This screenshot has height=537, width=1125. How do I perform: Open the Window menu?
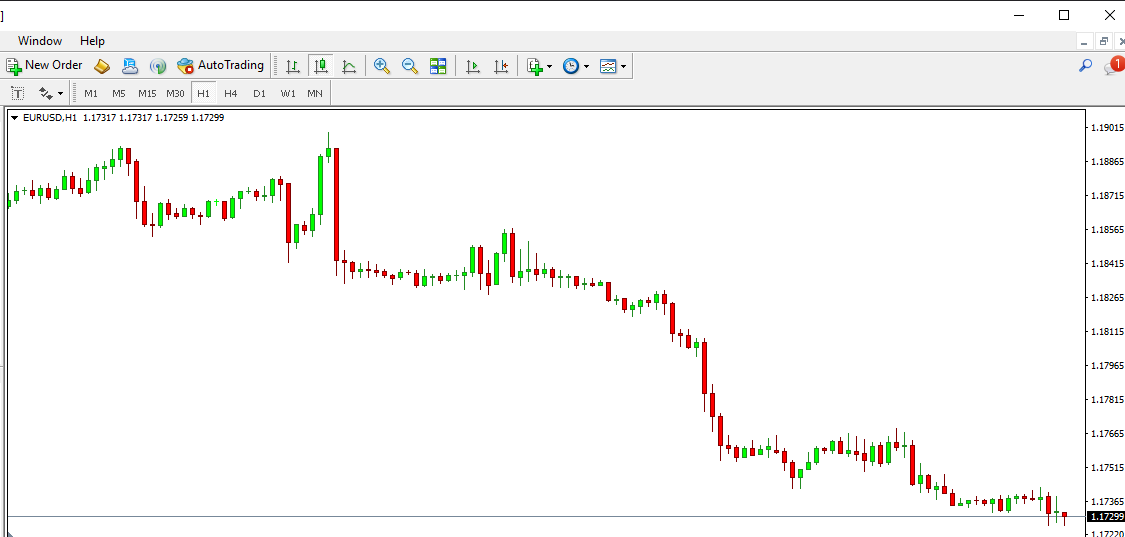pyautogui.click(x=40, y=41)
